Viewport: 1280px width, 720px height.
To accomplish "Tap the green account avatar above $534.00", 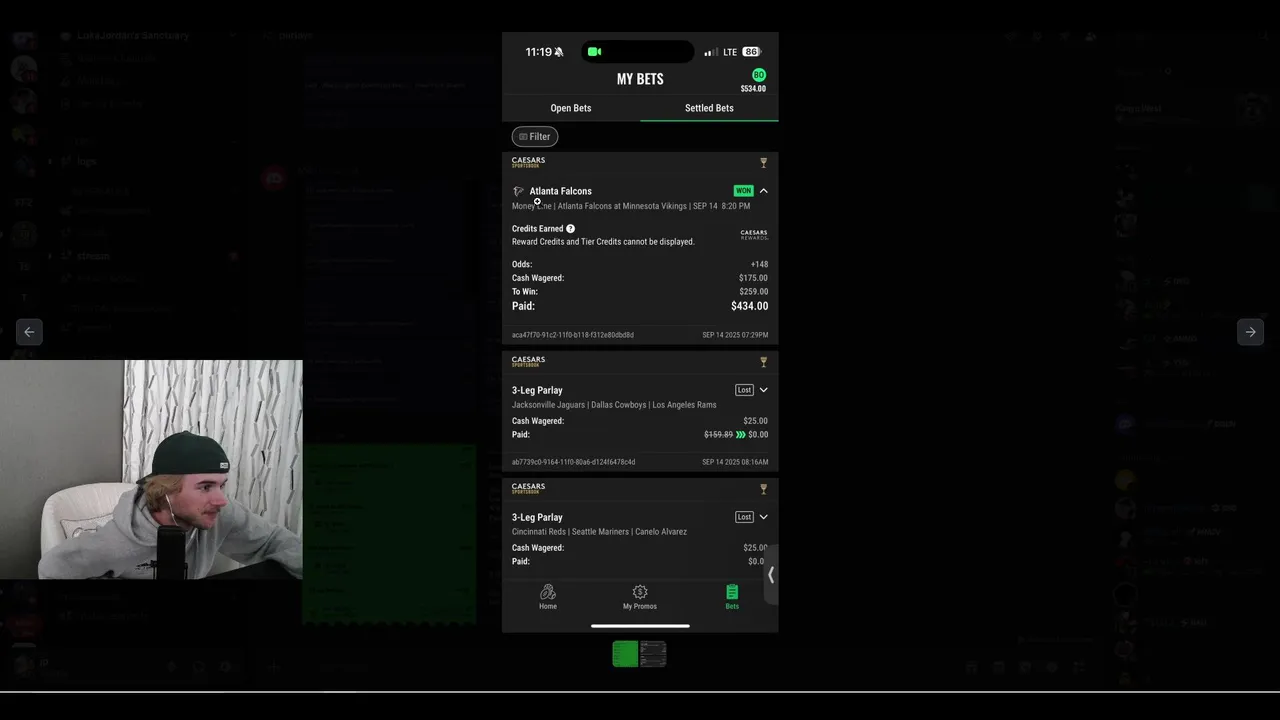I will [759, 75].
